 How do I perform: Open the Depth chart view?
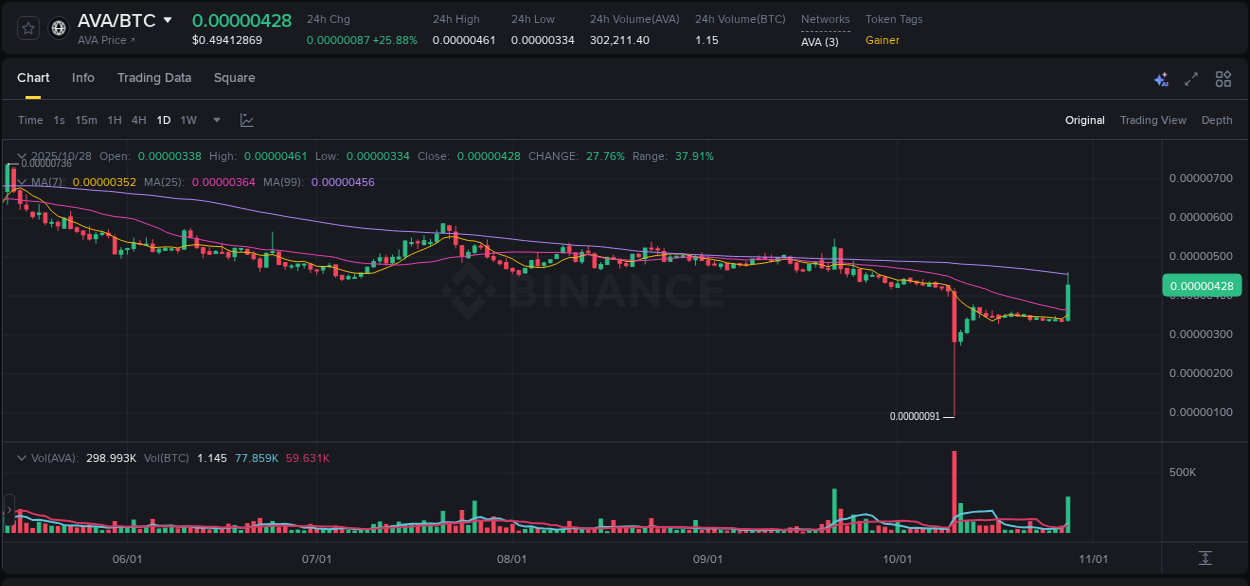point(1216,120)
